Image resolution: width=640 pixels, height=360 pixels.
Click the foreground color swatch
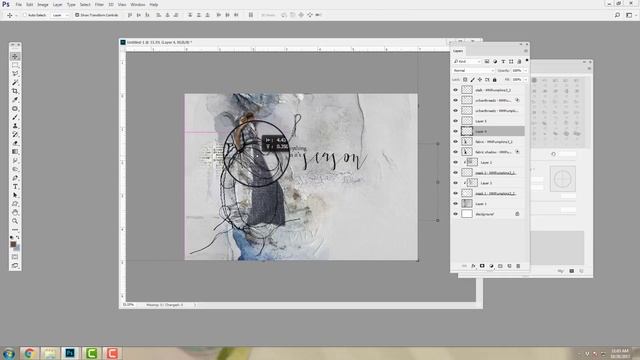coord(13,244)
